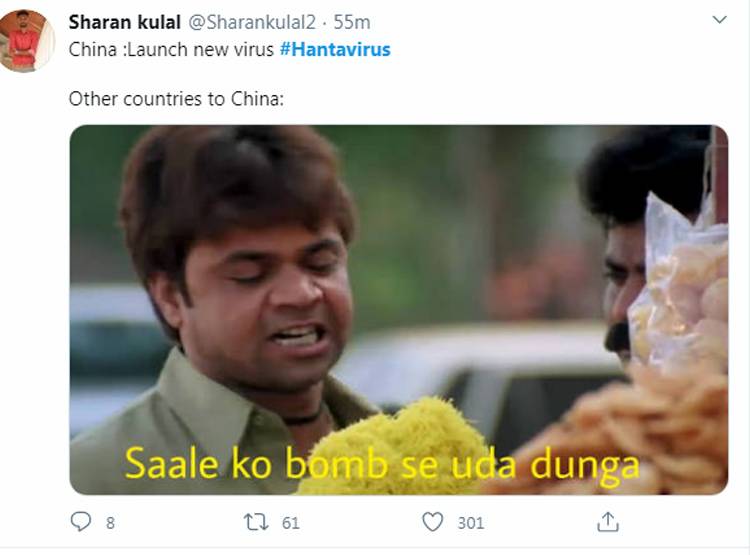Click the like count 301
750x555 pixels.
coord(471,523)
